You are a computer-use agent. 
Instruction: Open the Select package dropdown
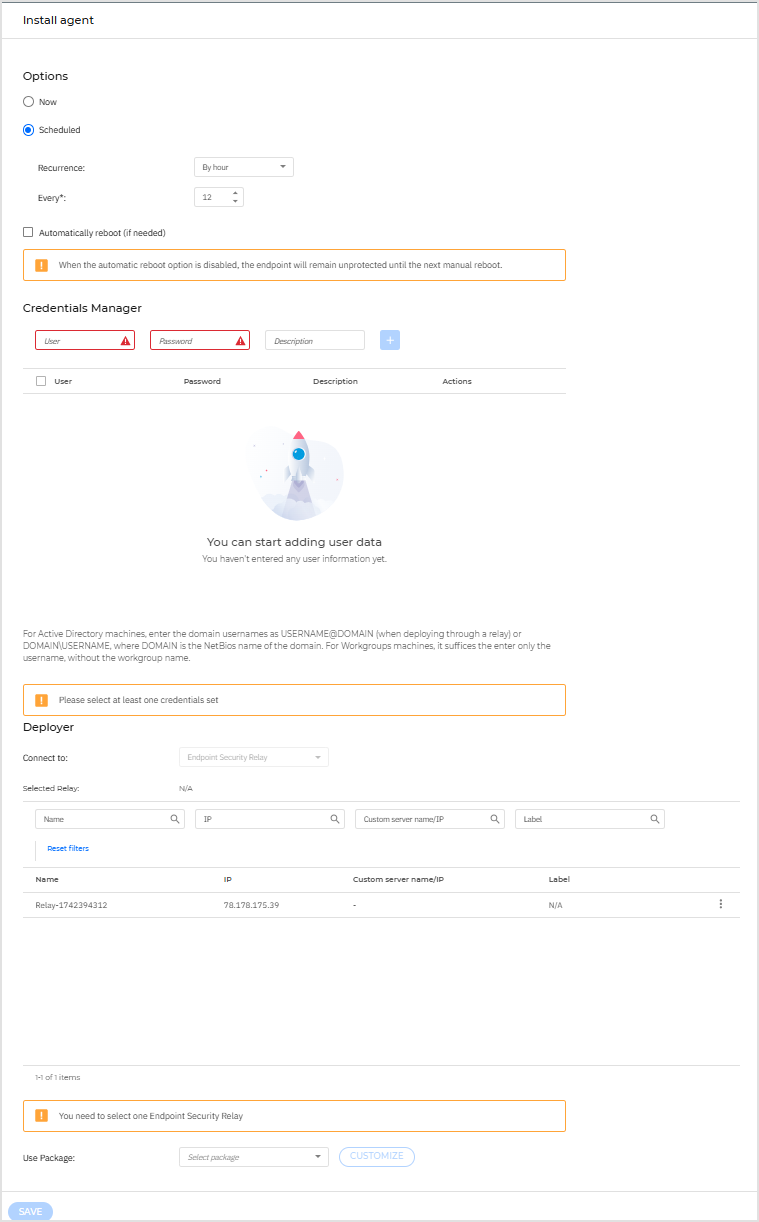(253, 1157)
